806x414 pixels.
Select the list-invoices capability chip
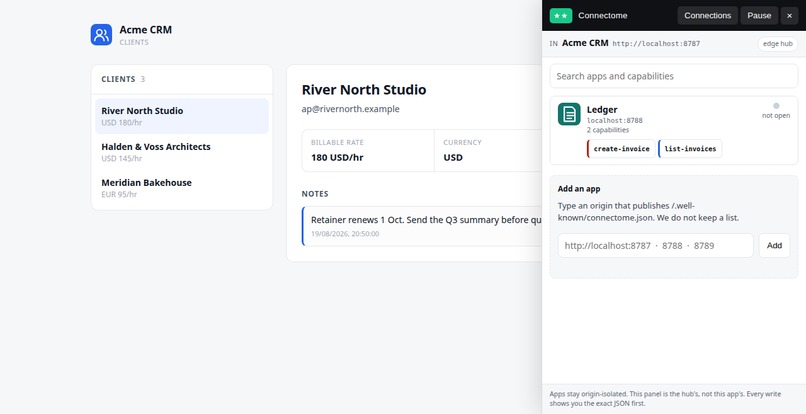[690, 149]
